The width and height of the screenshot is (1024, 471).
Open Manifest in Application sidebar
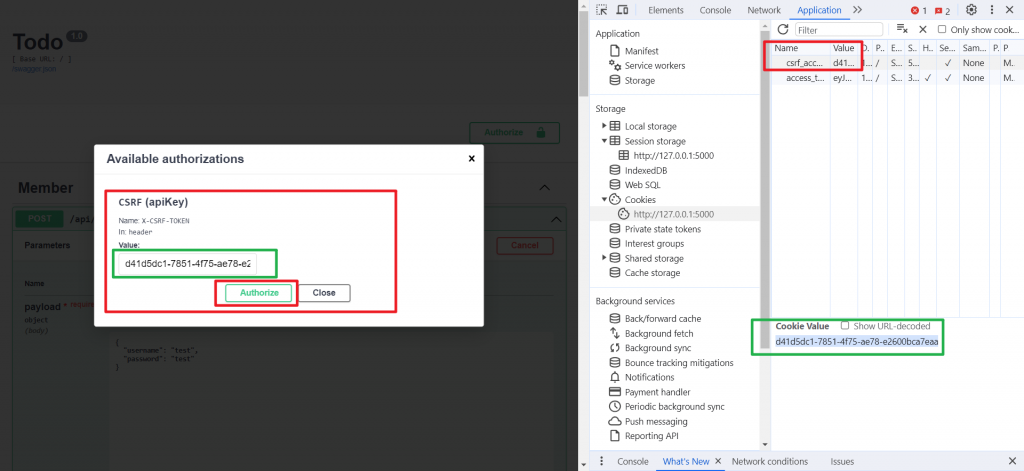pyautogui.click(x=641, y=51)
